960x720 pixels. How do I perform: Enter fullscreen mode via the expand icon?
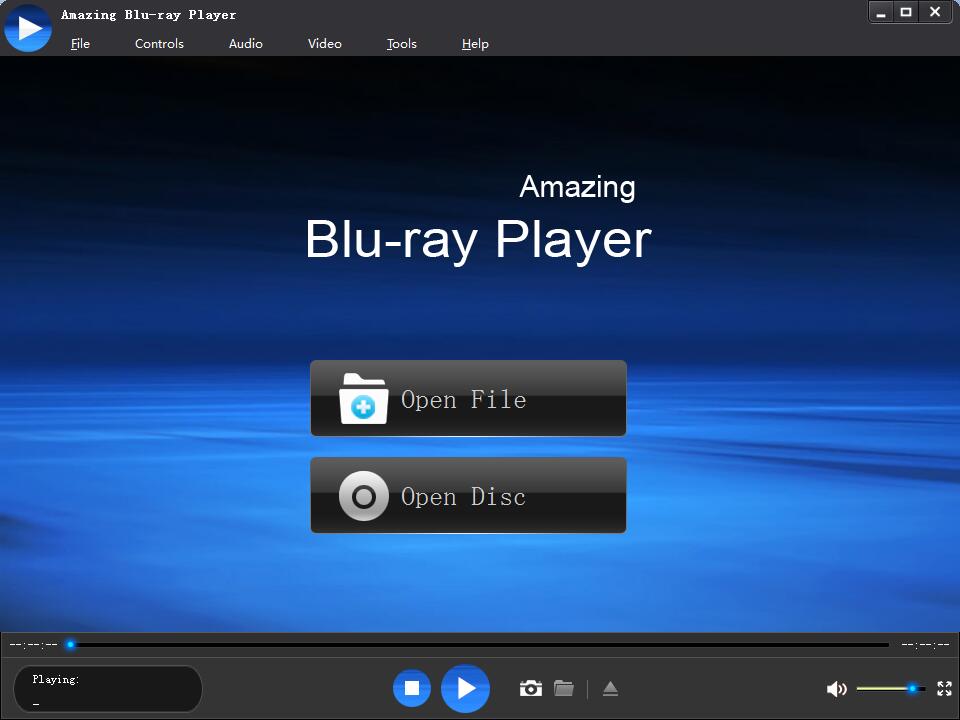click(x=944, y=688)
